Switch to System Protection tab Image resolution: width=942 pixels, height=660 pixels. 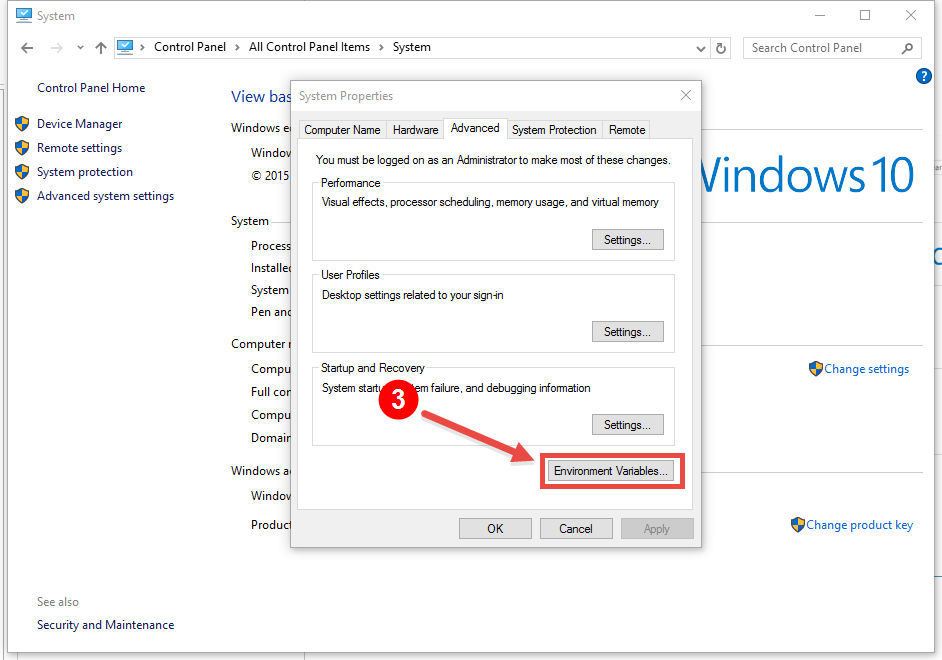click(x=554, y=130)
